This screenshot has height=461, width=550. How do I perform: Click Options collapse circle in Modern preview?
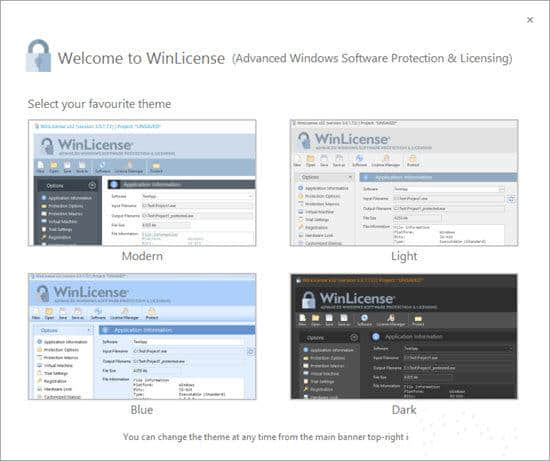(92, 186)
